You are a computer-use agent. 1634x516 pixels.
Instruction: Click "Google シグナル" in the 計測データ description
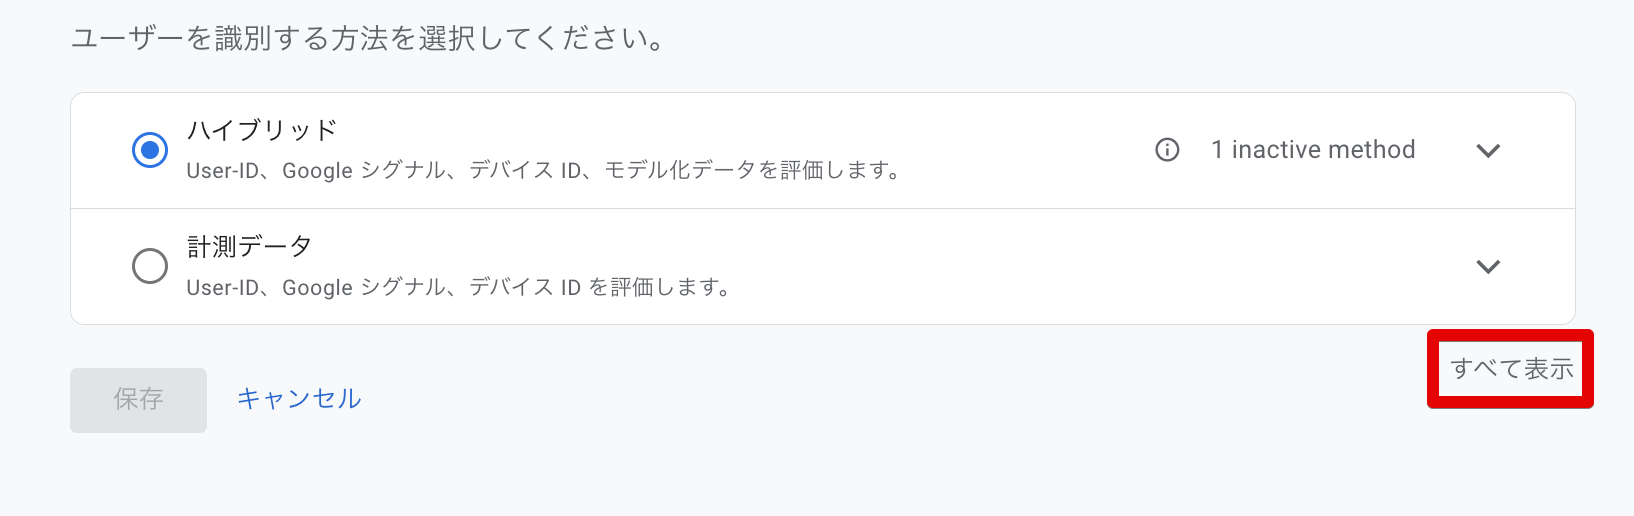pos(363,288)
